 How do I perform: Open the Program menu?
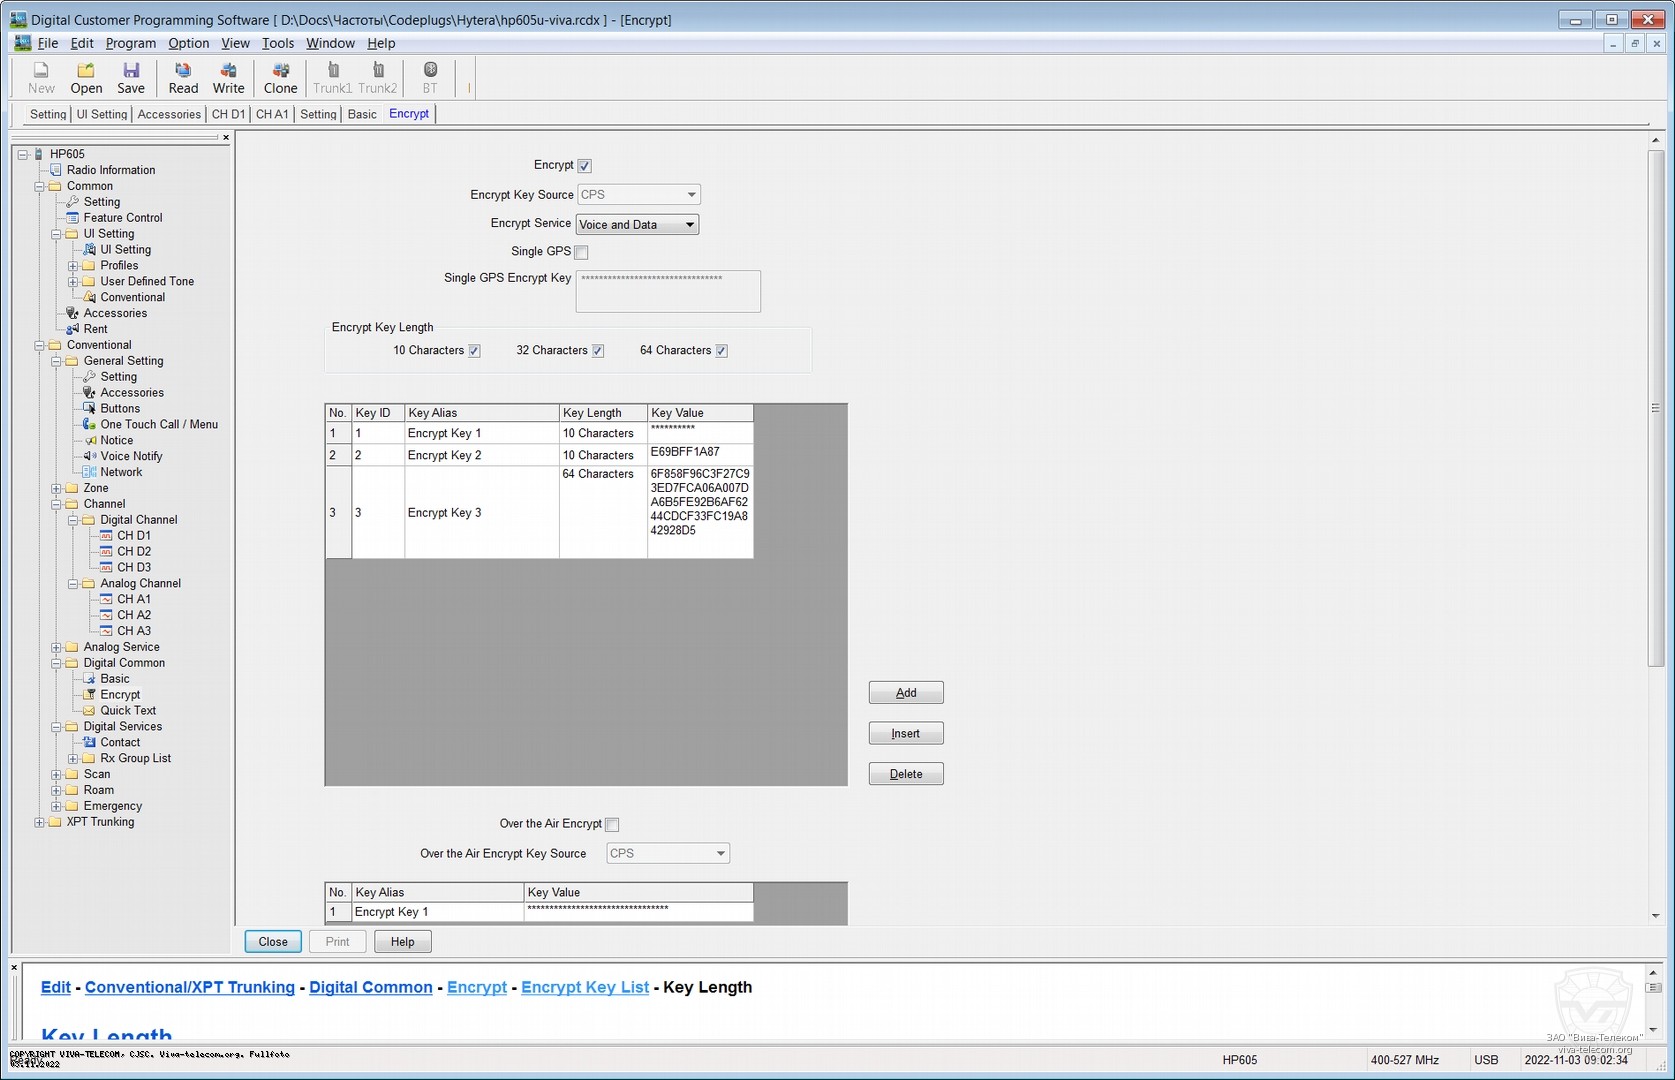(130, 43)
